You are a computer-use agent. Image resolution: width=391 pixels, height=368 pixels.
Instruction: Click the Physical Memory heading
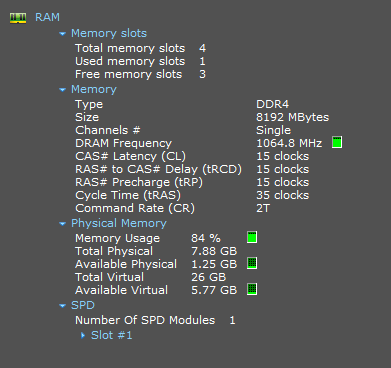click(119, 223)
